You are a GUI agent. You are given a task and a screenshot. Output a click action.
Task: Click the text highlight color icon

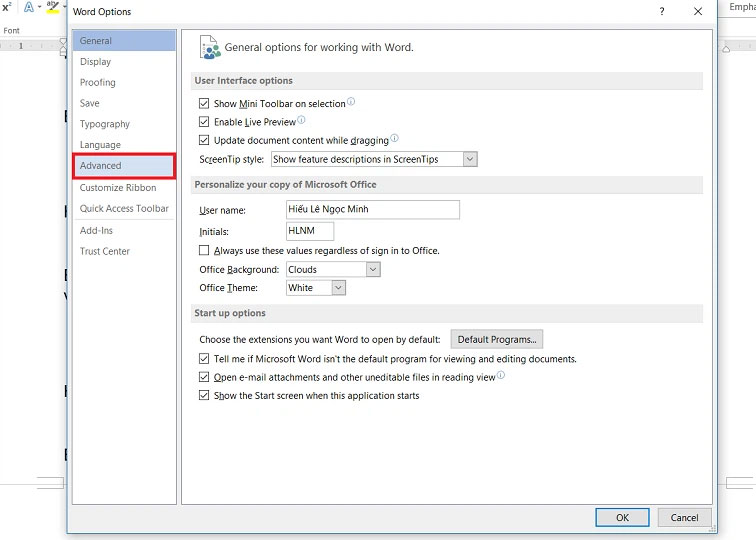(53, 7)
